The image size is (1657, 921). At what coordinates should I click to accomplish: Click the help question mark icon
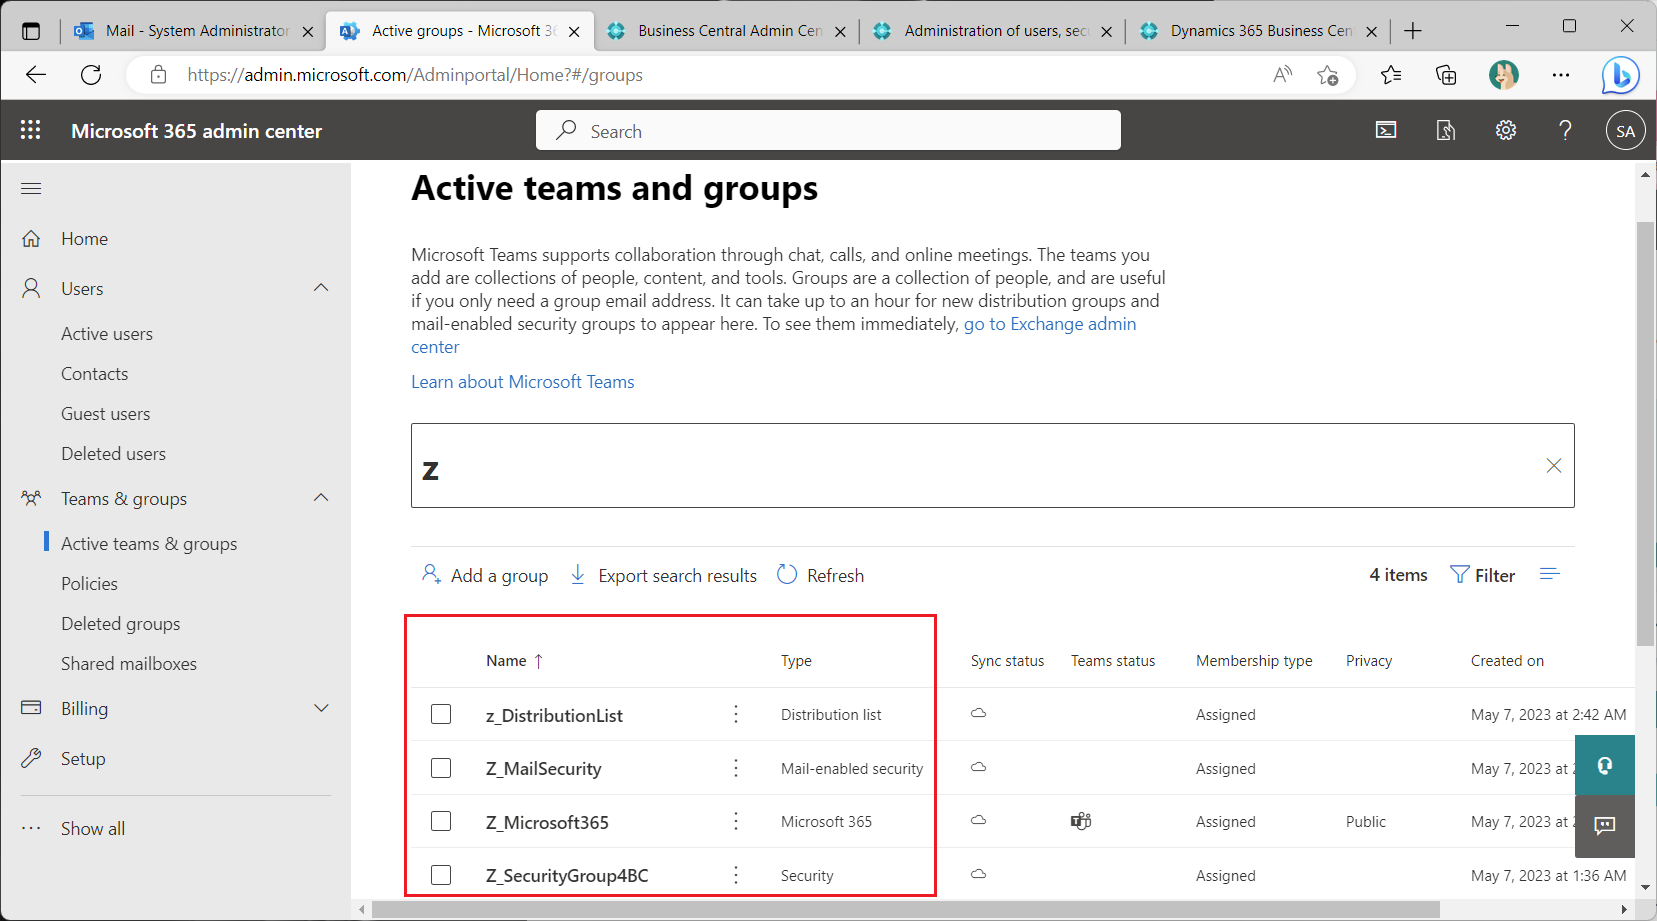pos(1565,130)
